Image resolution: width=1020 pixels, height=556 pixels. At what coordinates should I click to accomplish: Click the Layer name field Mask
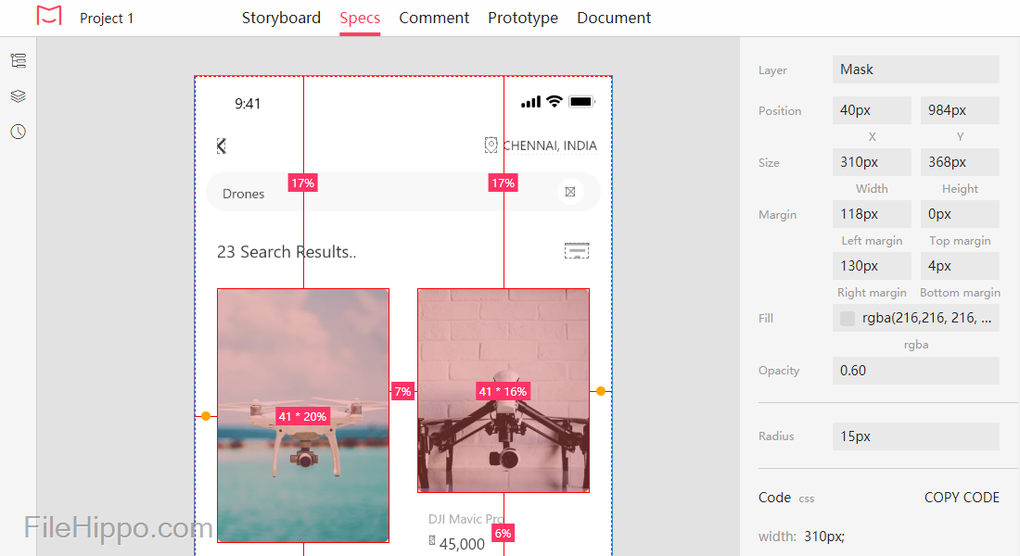pos(916,70)
